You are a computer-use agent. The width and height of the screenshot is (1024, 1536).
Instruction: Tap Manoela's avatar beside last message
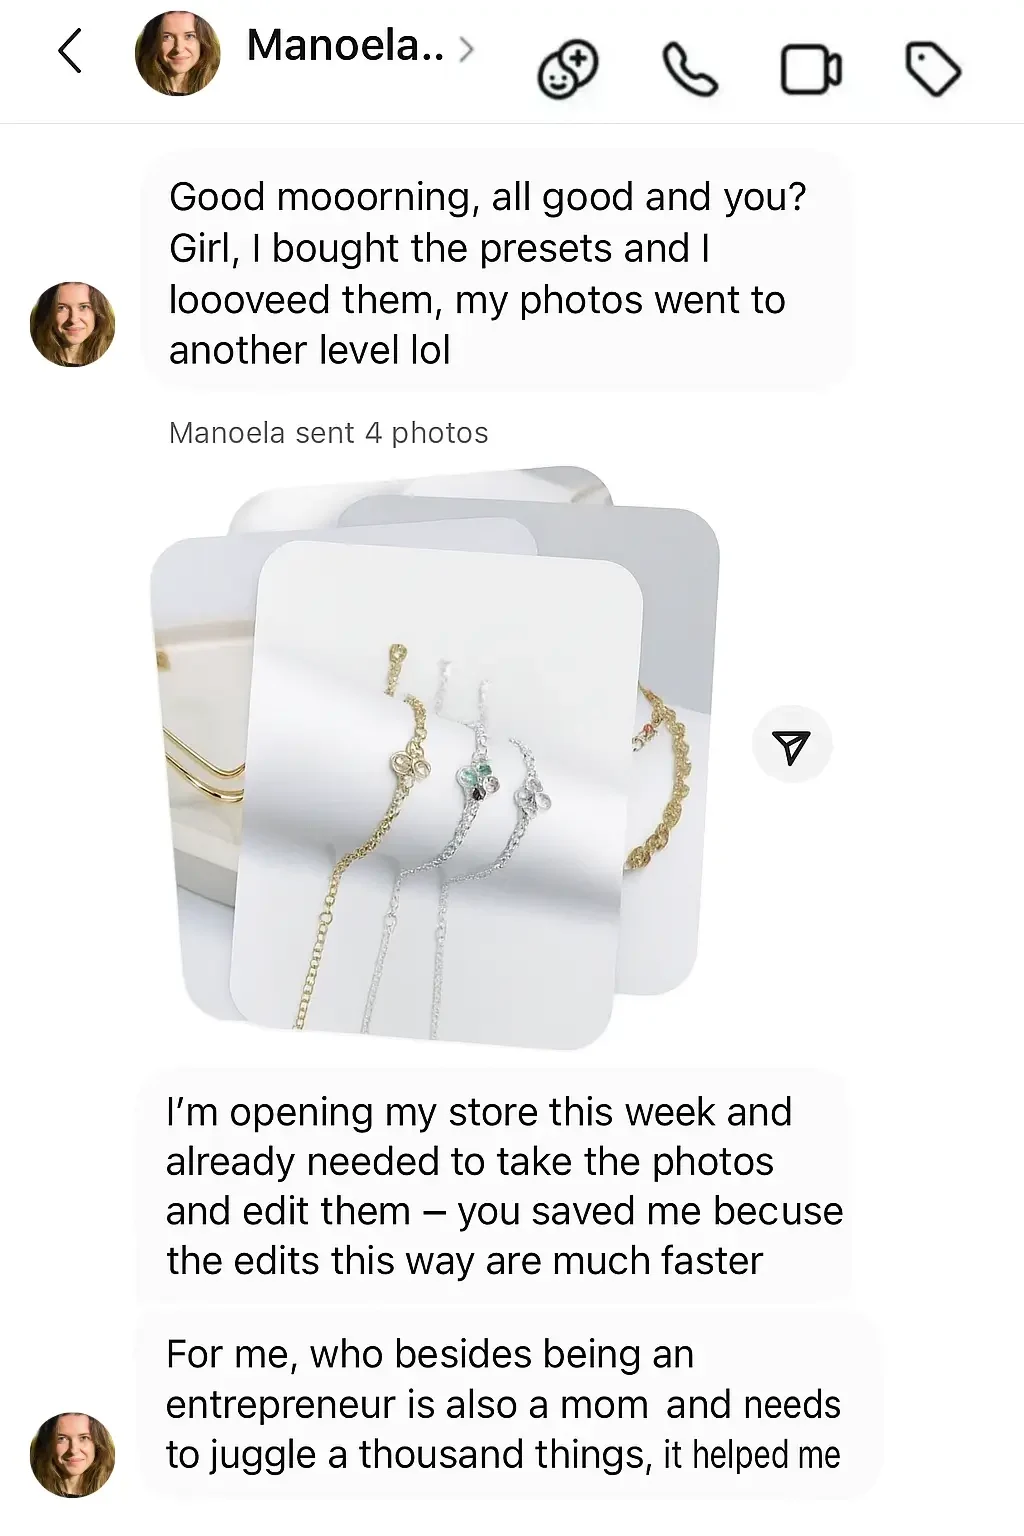(72, 1454)
